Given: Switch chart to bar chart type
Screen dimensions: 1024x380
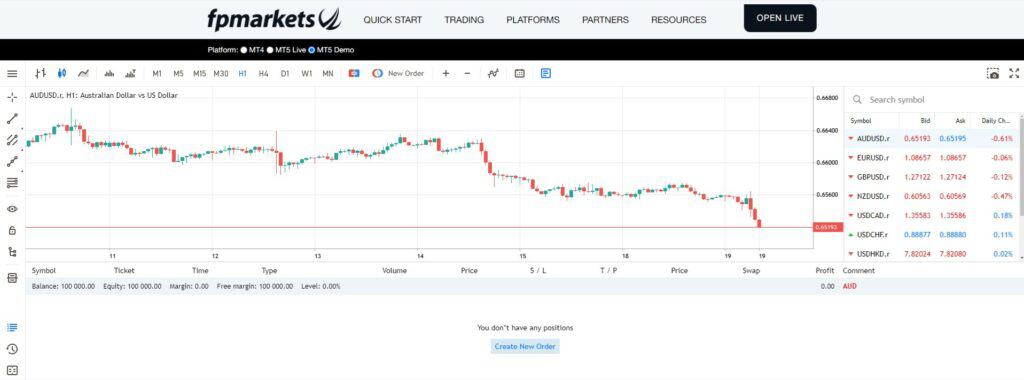Looking at the screenshot, I should pos(40,74).
